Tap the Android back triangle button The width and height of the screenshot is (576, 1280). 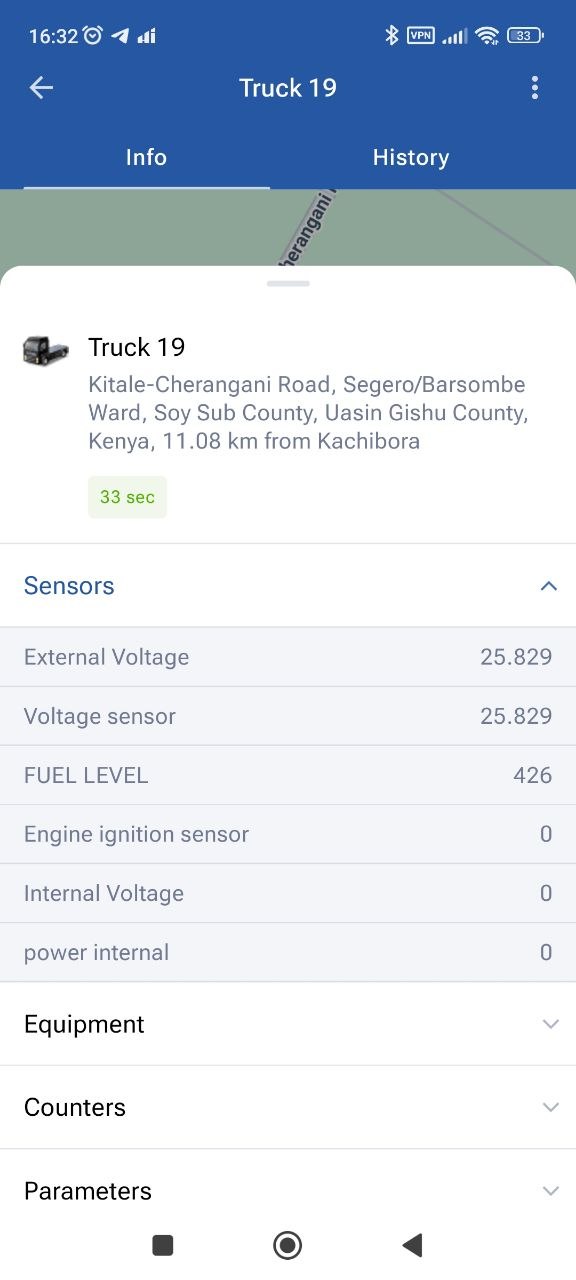coord(412,1245)
